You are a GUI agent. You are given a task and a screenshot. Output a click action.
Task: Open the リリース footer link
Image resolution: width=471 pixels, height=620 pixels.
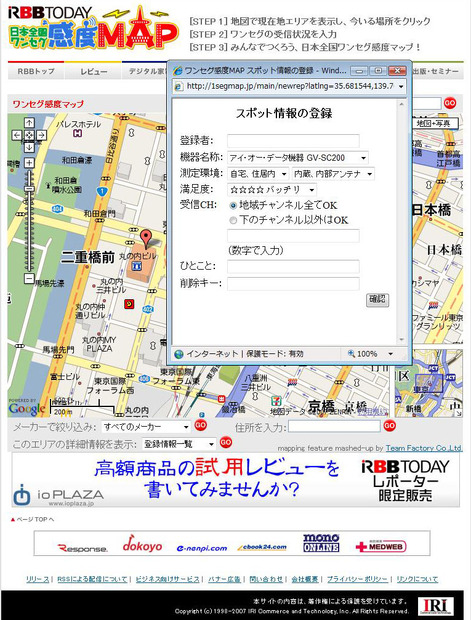pos(38,579)
